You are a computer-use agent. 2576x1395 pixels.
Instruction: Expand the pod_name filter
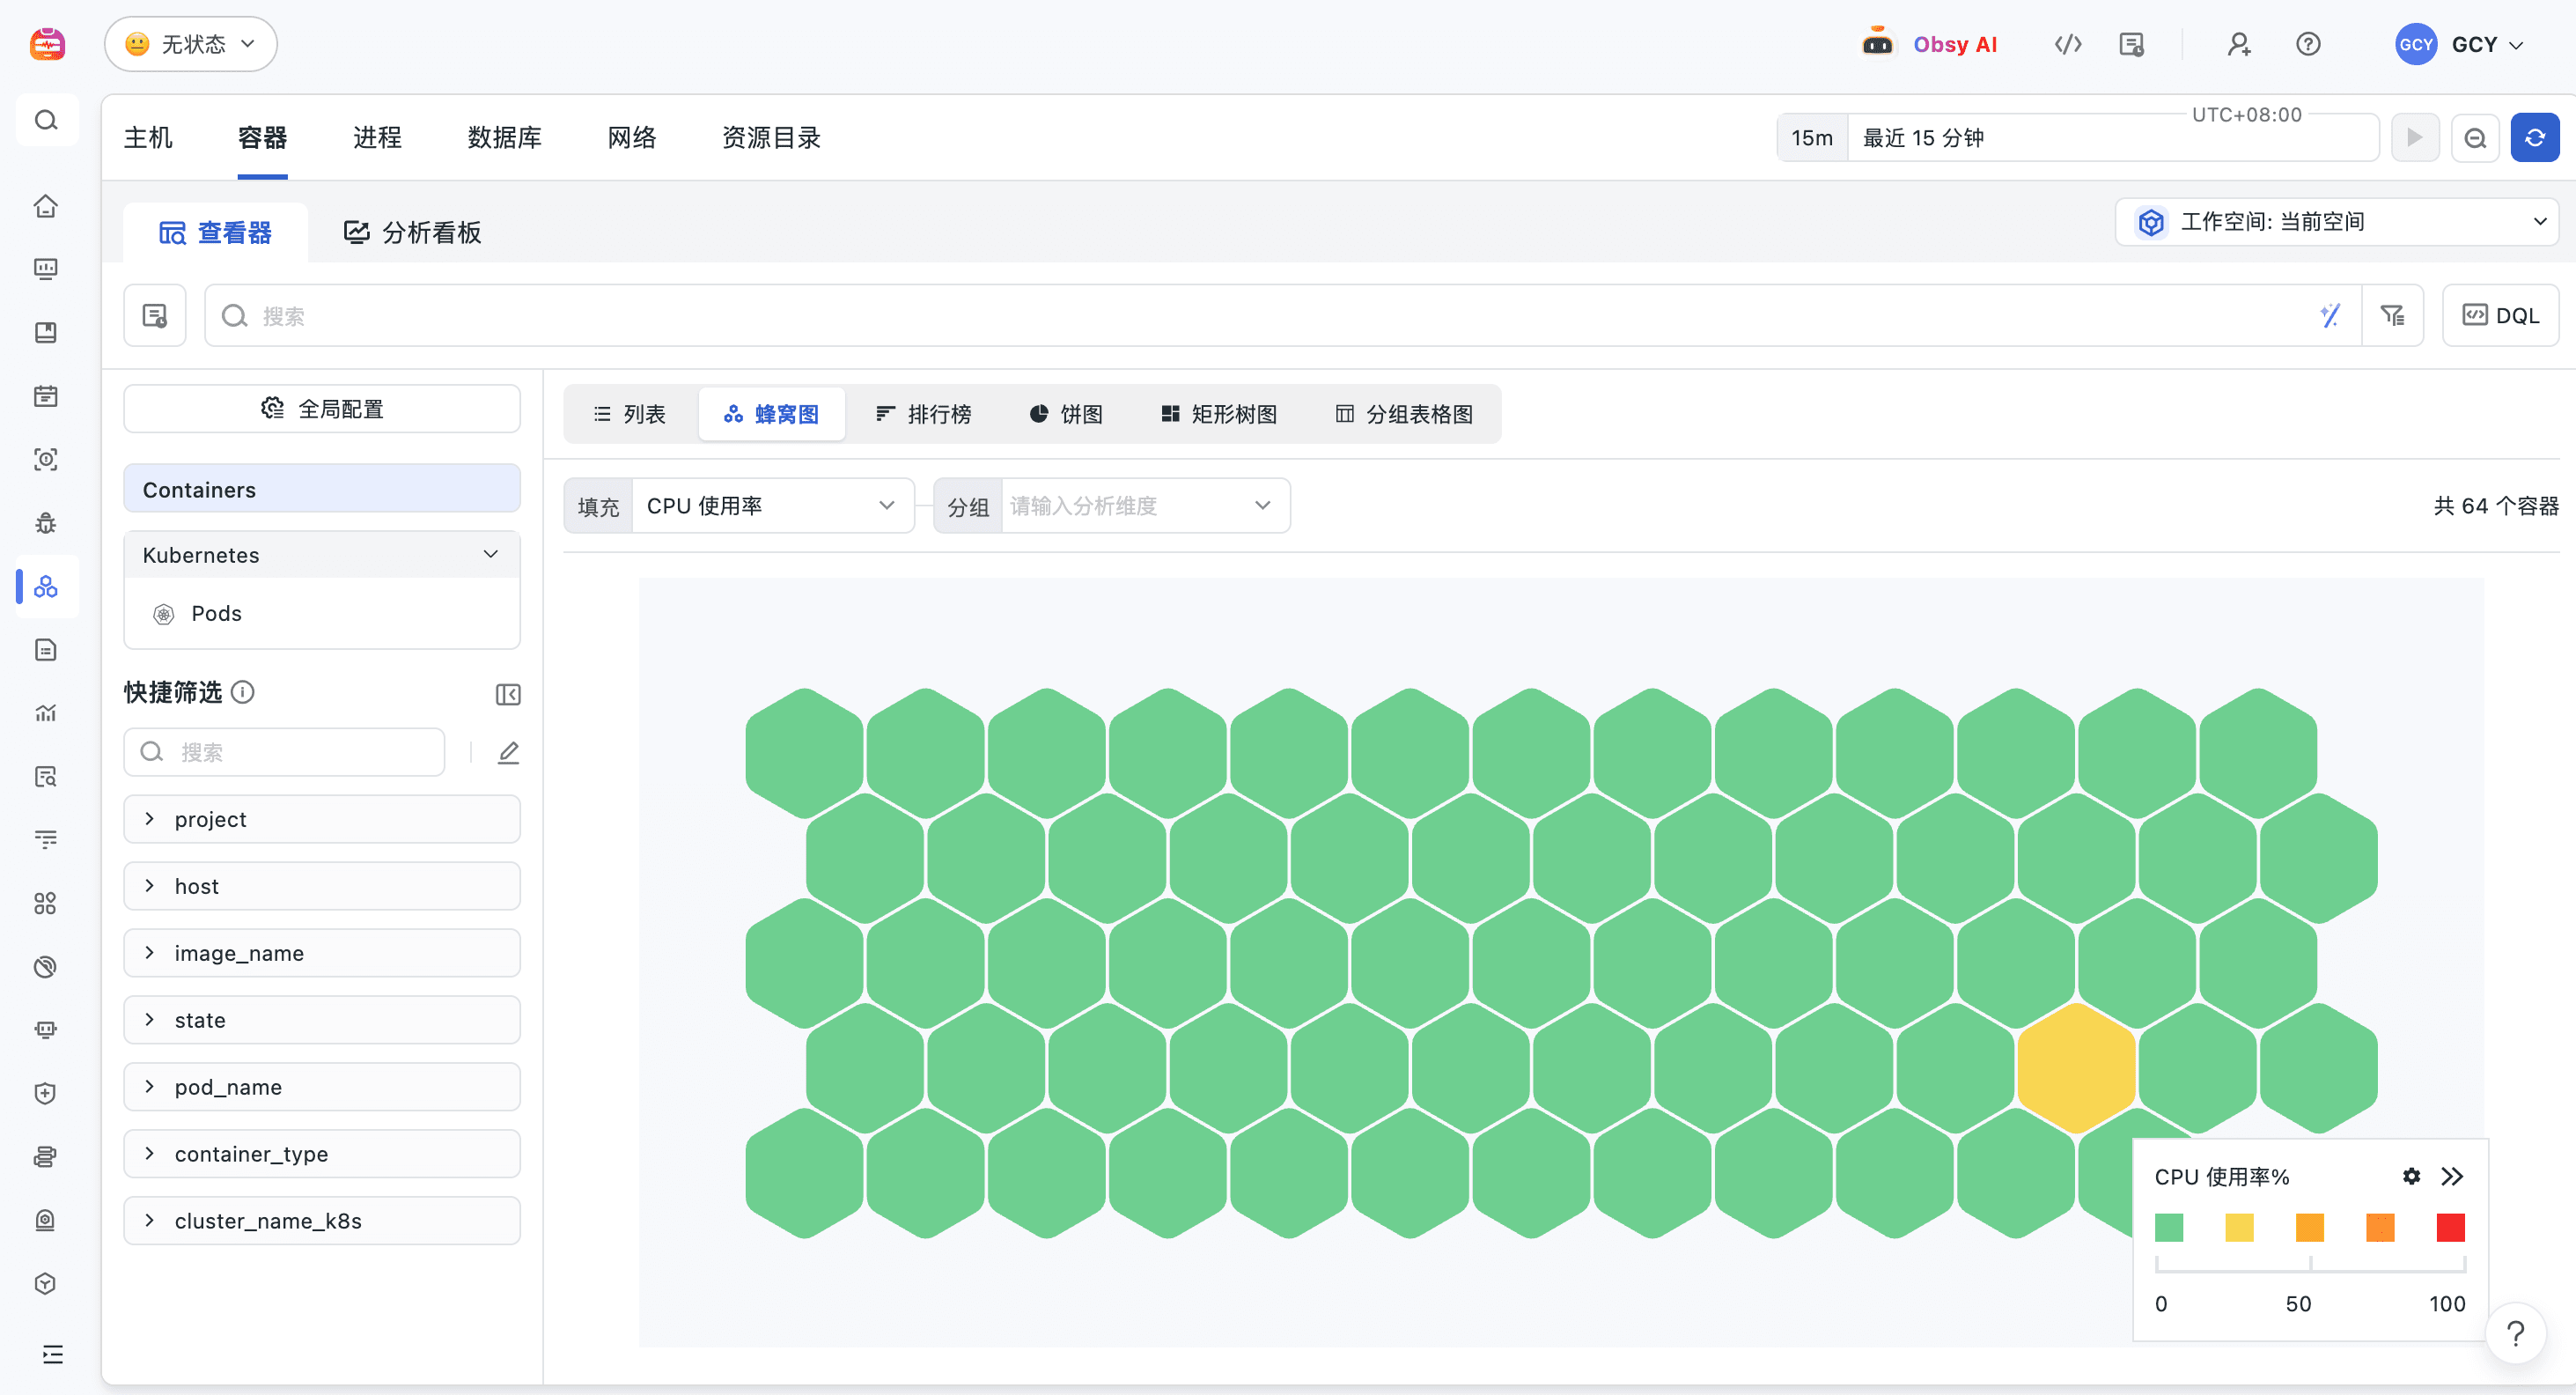pyautogui.click(x=322, y=1087)
